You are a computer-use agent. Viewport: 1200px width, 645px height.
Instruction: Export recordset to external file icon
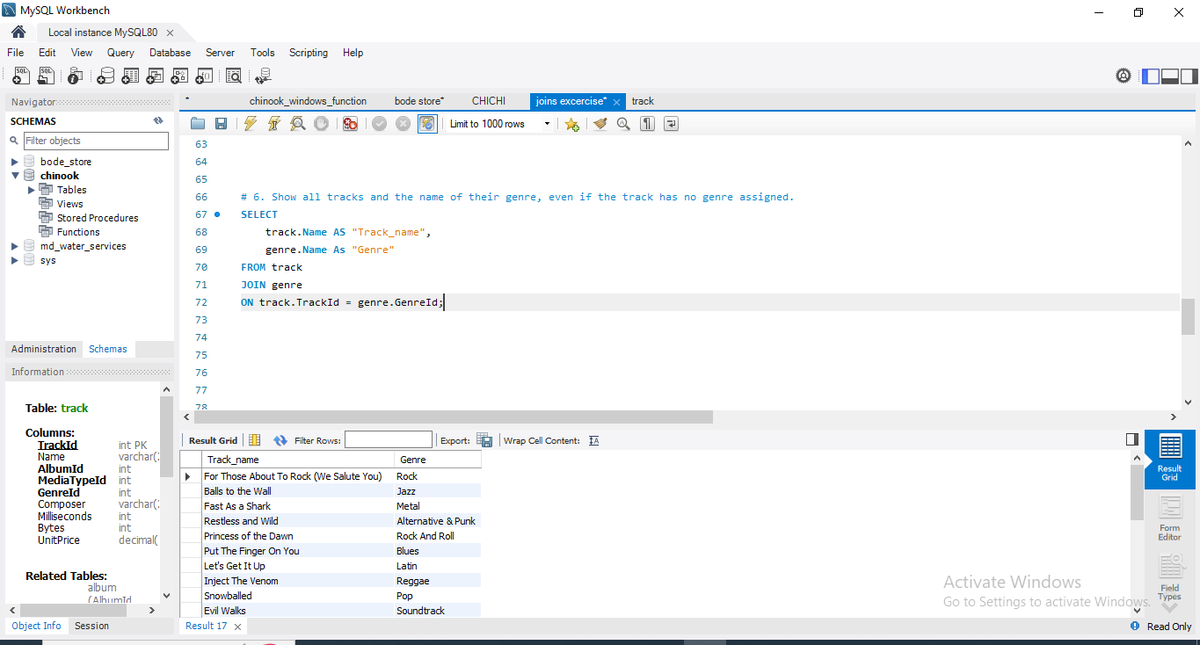pos(484,440)
